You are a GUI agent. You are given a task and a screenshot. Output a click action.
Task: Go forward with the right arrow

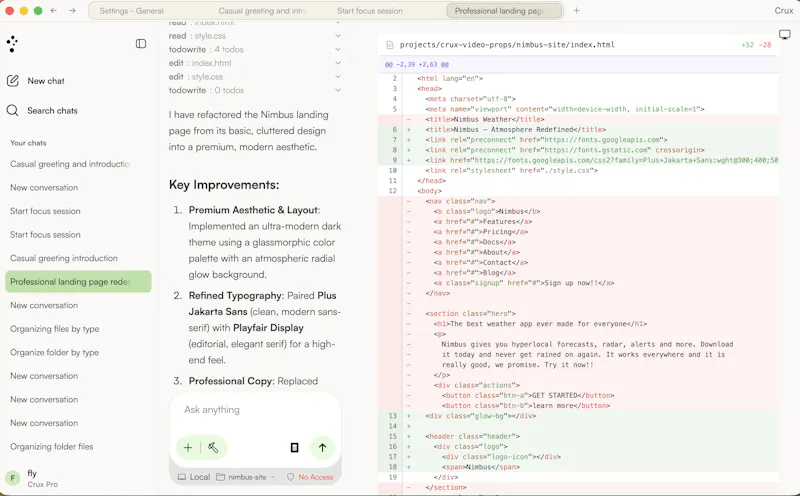tap(72, 10)
